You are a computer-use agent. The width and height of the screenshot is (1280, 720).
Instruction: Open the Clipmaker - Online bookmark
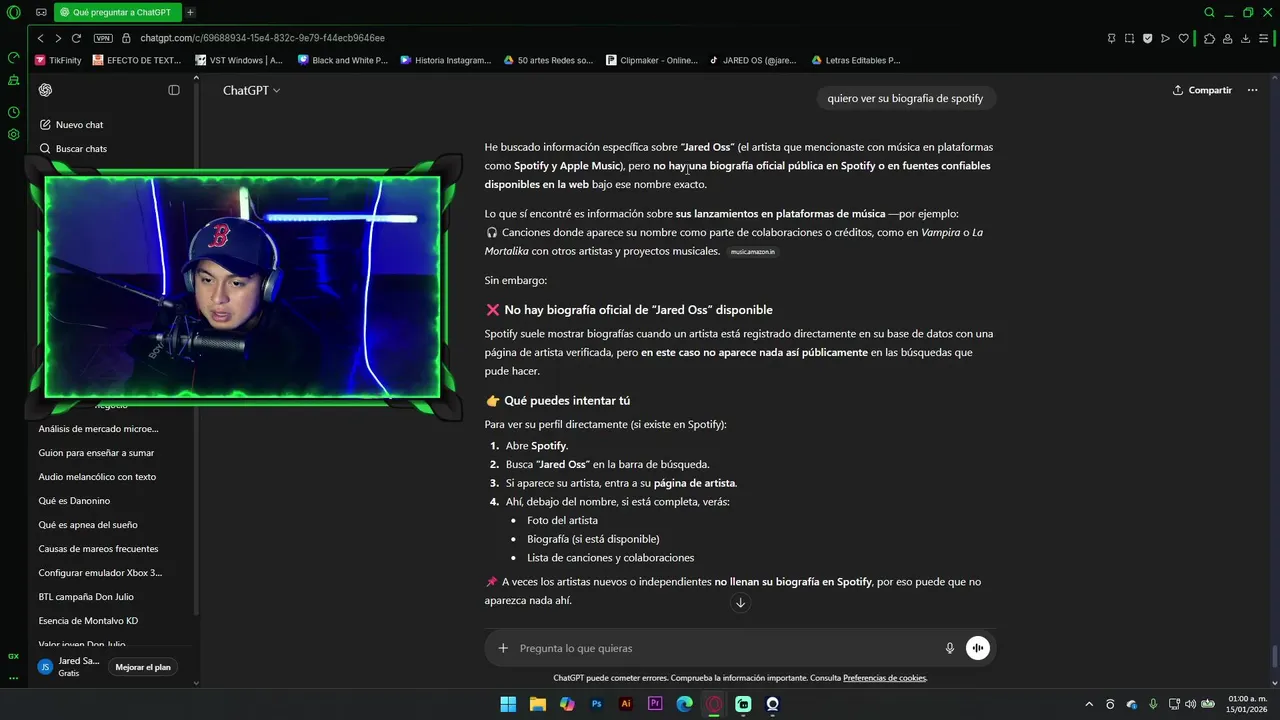point(652,60)
